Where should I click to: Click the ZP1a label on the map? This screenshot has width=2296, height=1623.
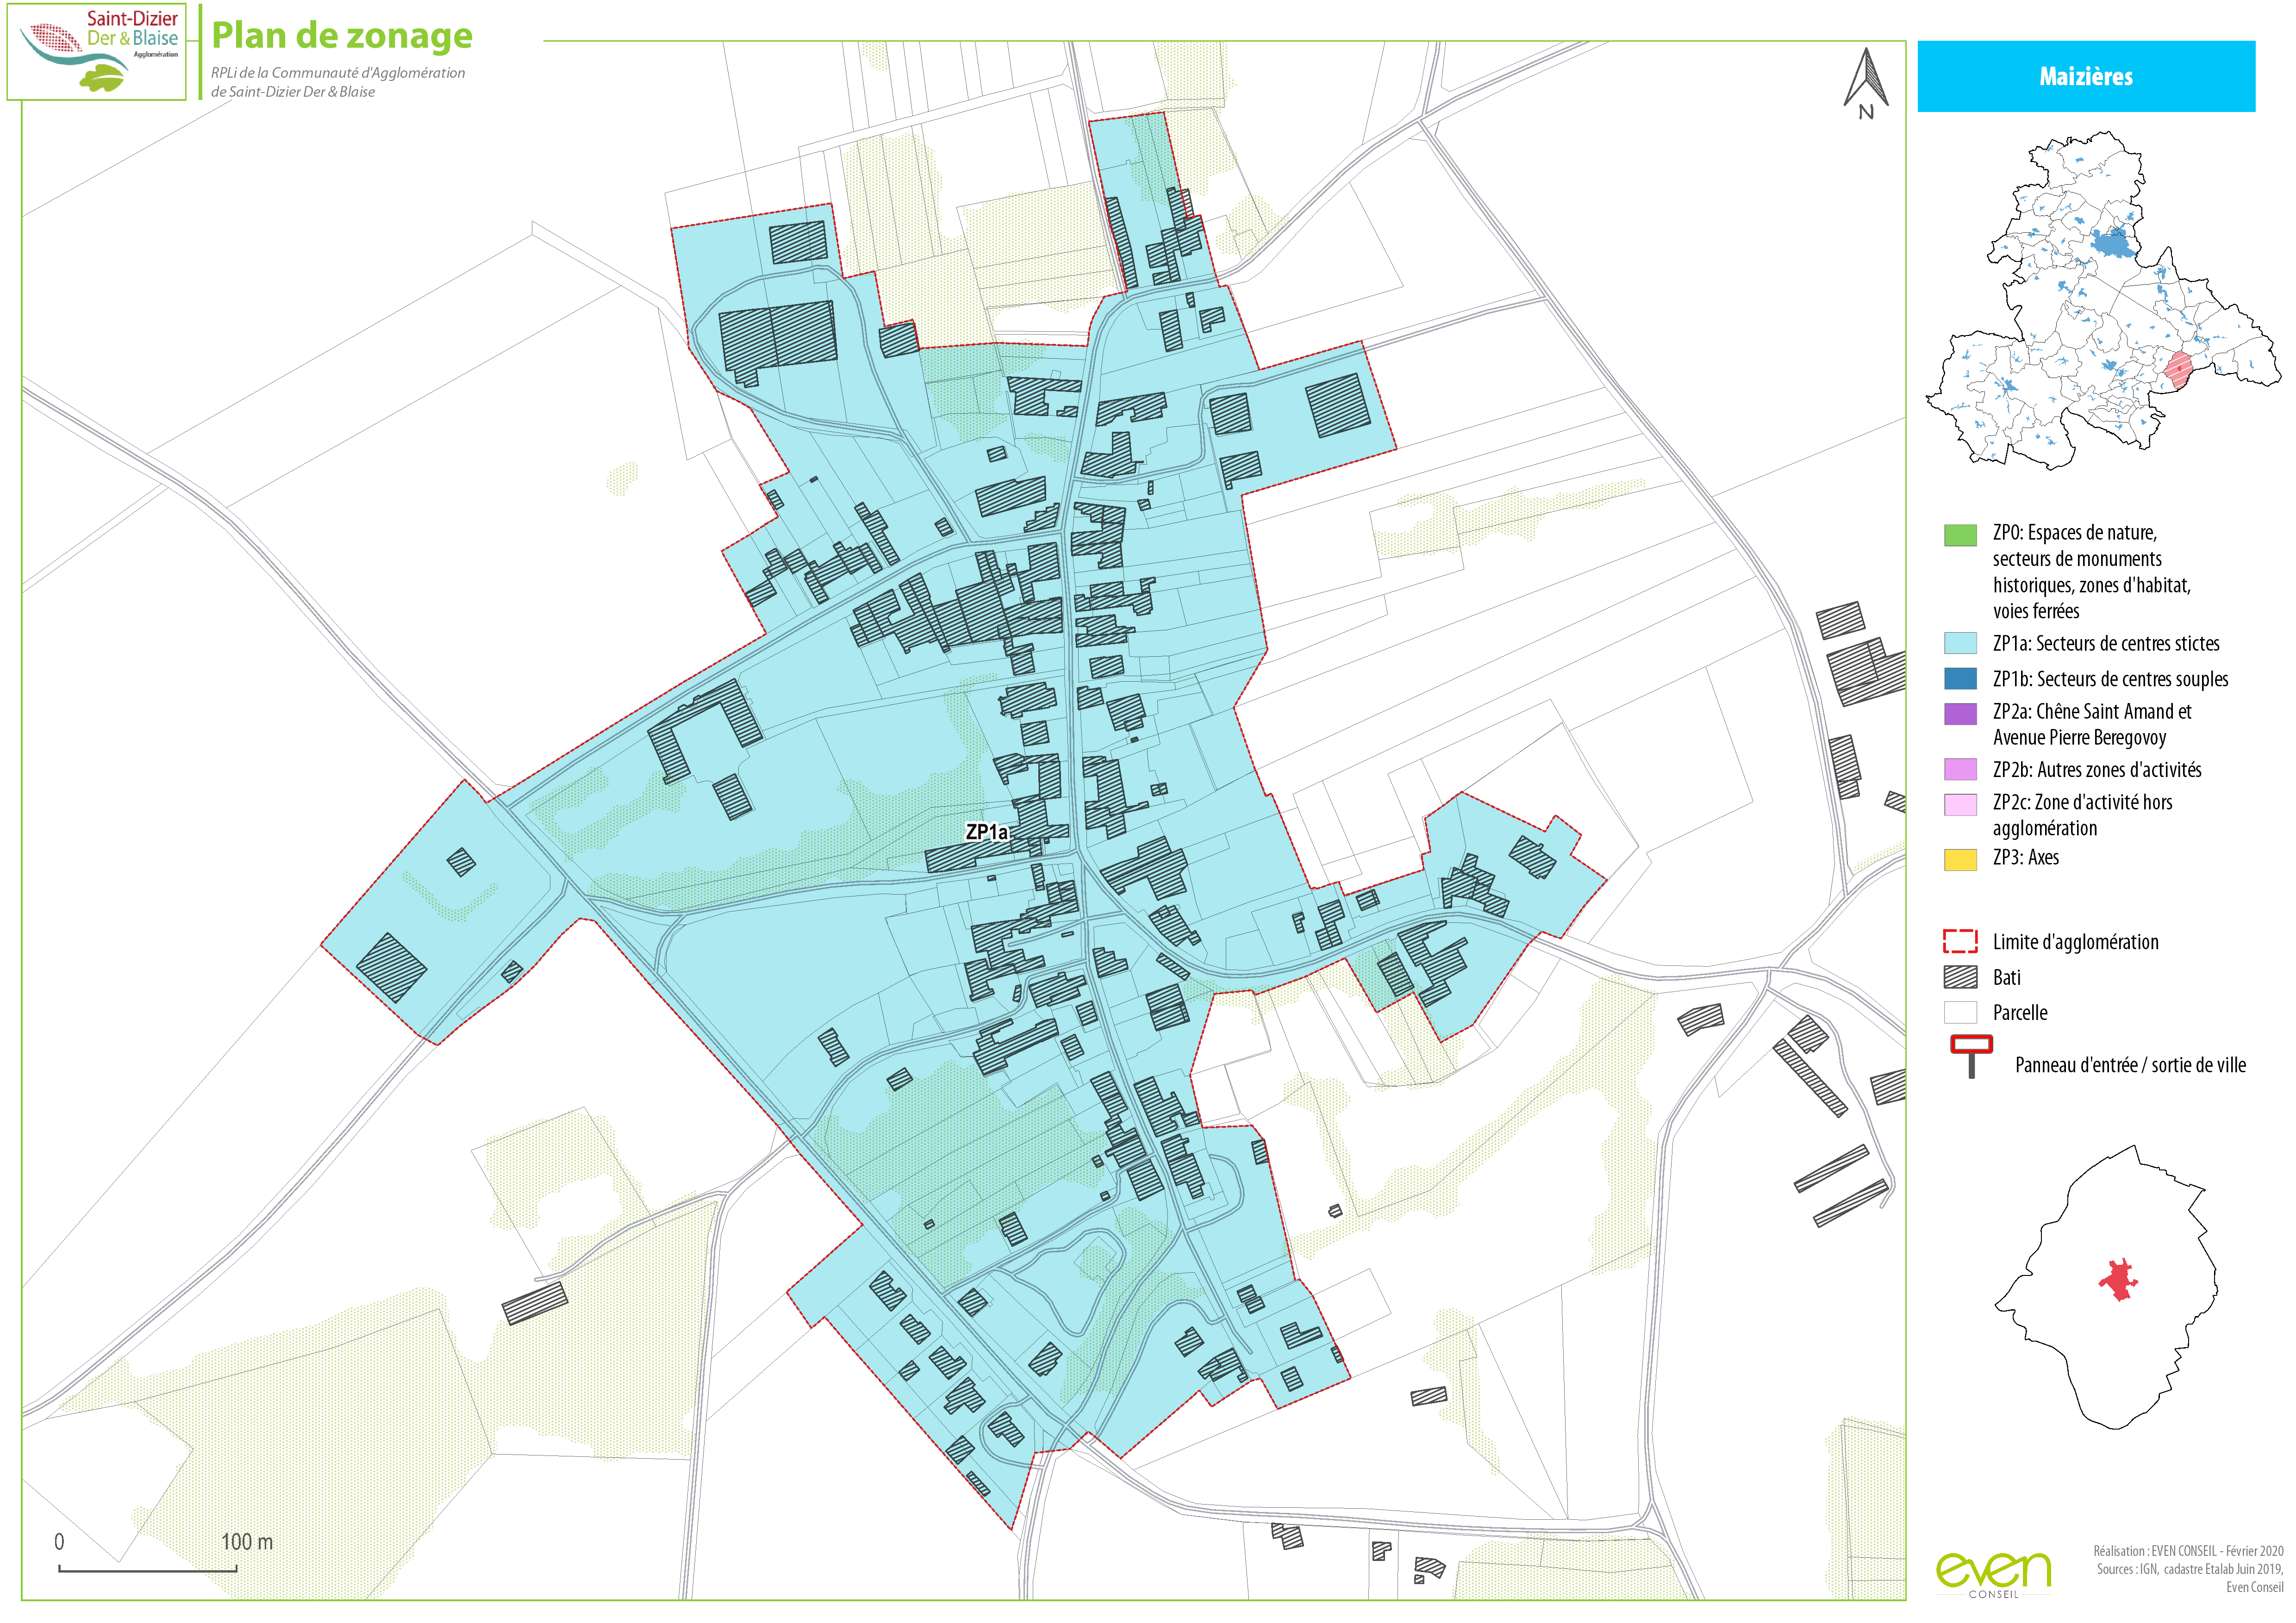pos(986,832)
